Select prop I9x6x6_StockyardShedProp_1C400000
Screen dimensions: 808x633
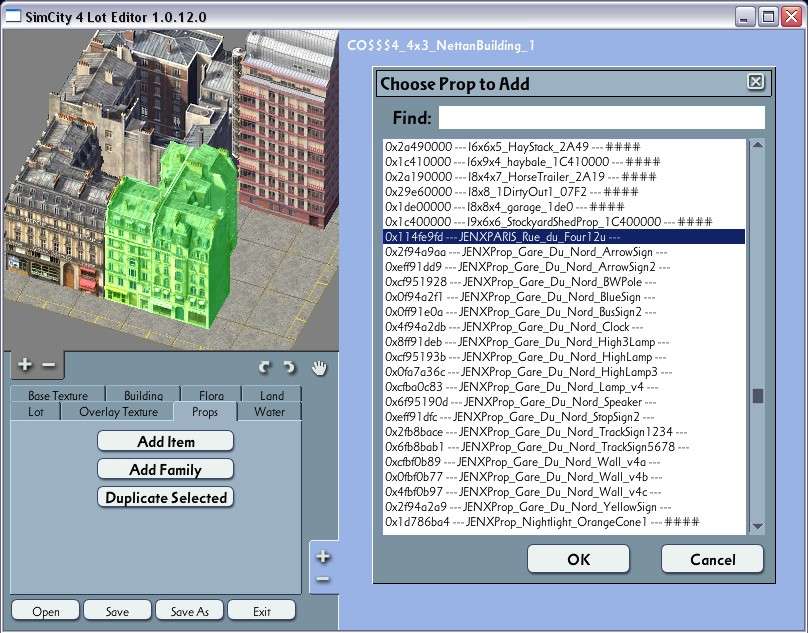coord(564,222)
